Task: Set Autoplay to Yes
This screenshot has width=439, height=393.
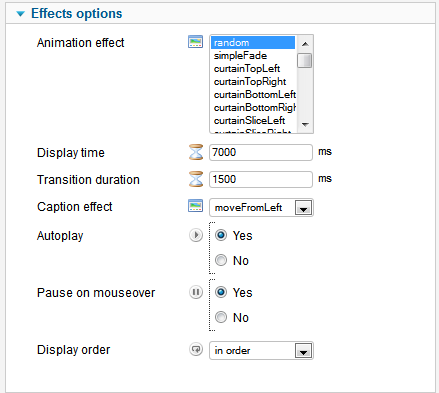Action: pyautogui.click(x=221, y=235)
